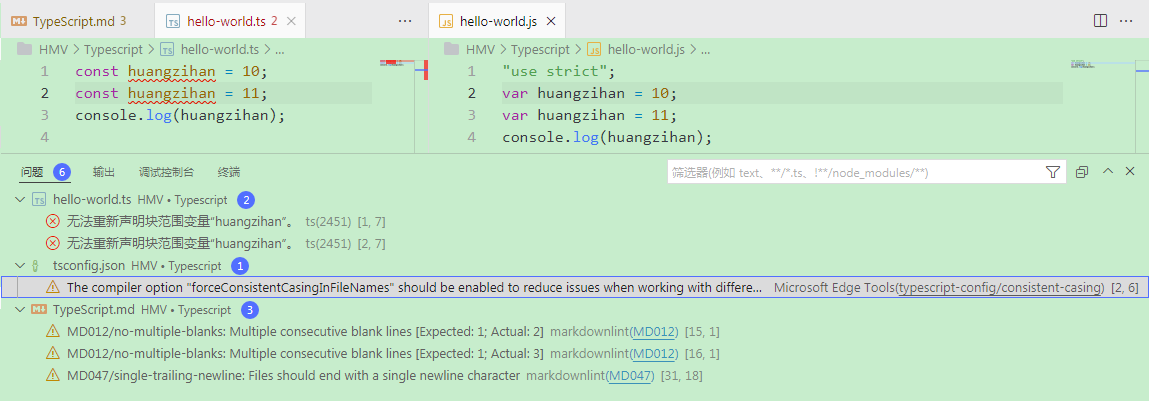Open left editor group more actions menu
The height and width of the screenshot is (401, 1149).
pyautogui.click(x=405, y=21)
